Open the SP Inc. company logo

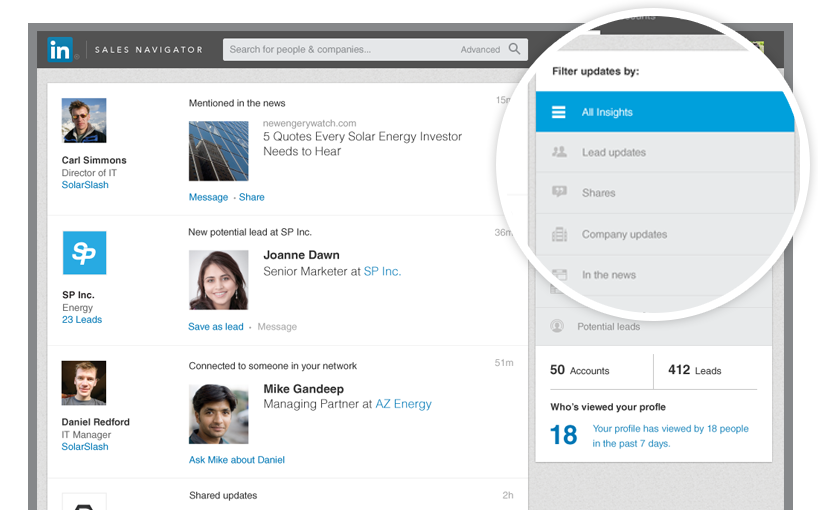[85, 253]
